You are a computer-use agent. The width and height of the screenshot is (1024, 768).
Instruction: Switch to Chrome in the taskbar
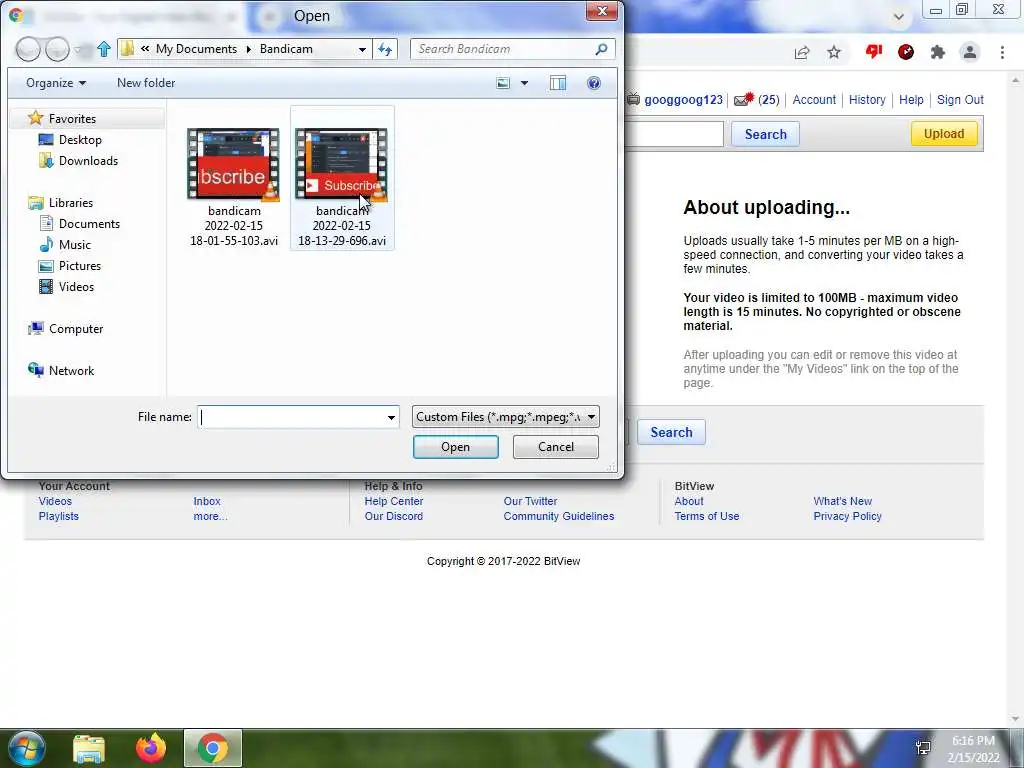click(212, 748)
